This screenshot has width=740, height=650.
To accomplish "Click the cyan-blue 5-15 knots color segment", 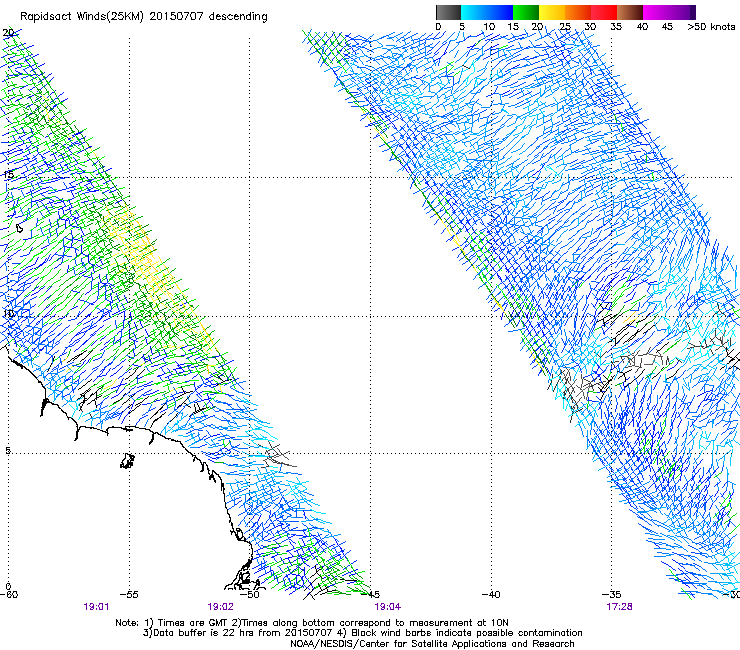I will click(x=487, y=12).
